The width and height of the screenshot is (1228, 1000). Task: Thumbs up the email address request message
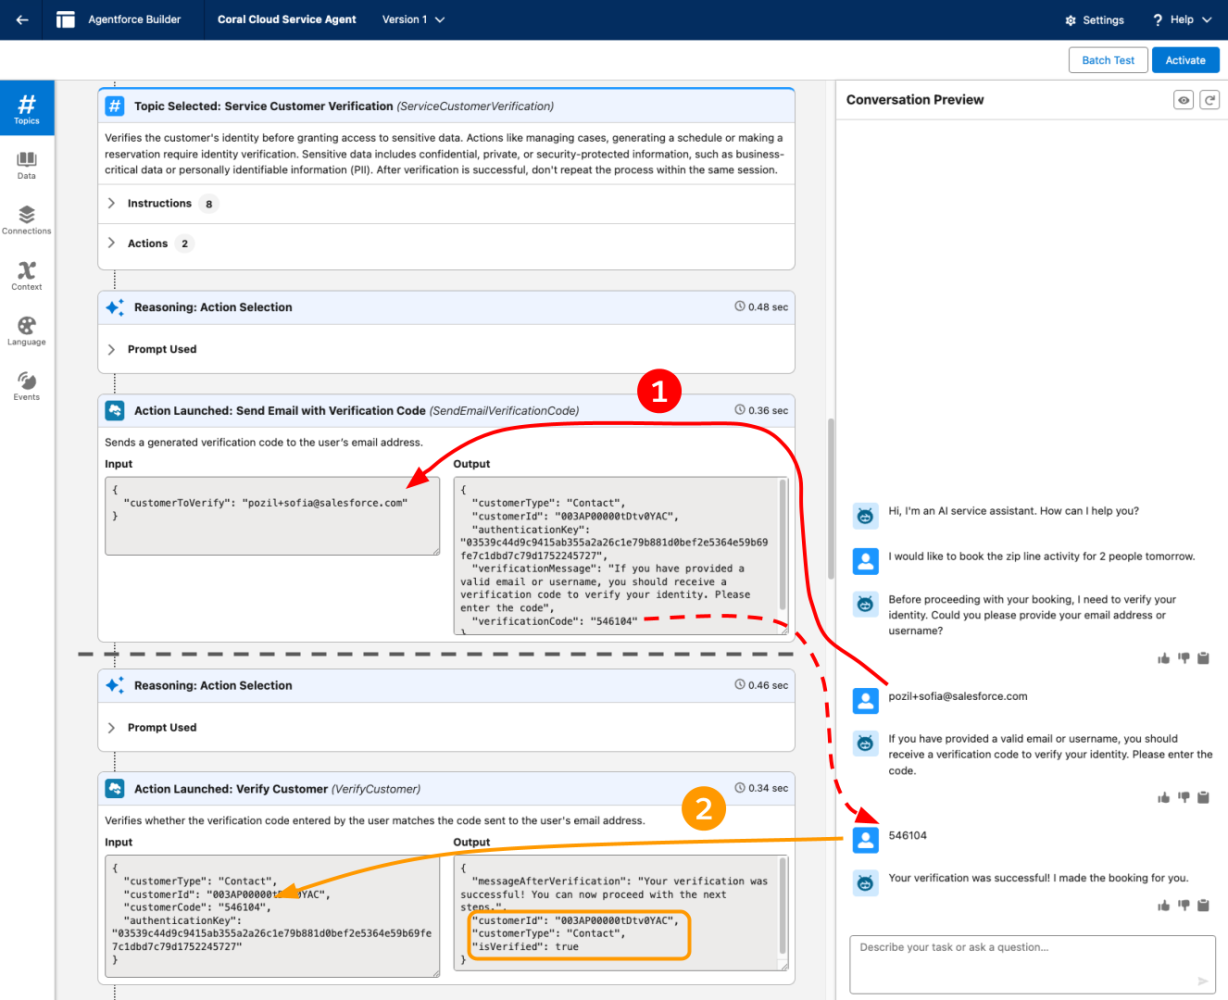(x=1164, y=658)
